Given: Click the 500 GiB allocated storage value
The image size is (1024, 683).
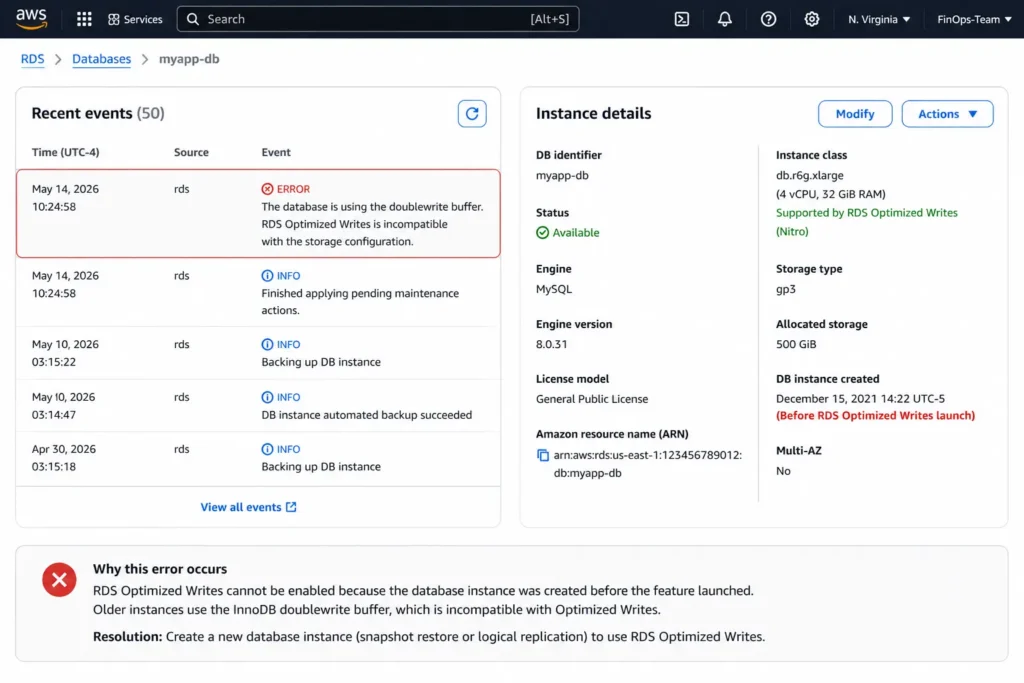Looking at the screenshot, I should click(795, 344).
